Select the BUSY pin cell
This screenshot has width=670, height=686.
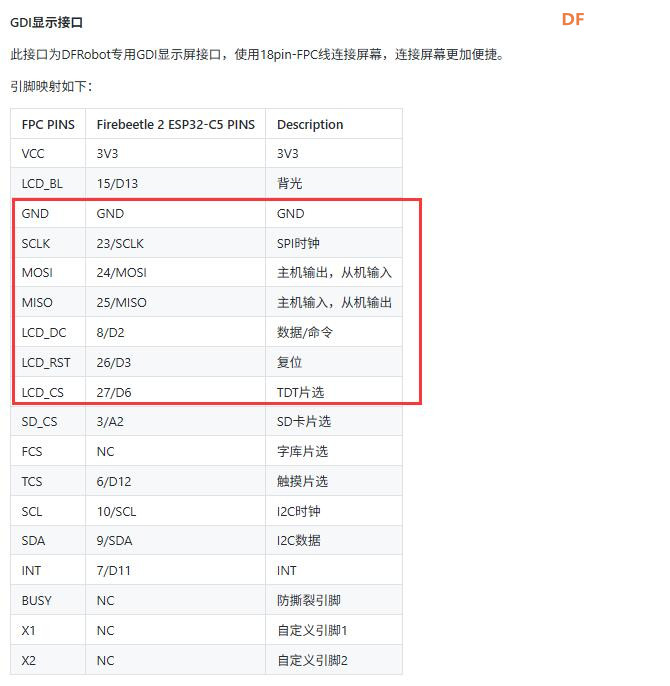(x=36, y=600)
